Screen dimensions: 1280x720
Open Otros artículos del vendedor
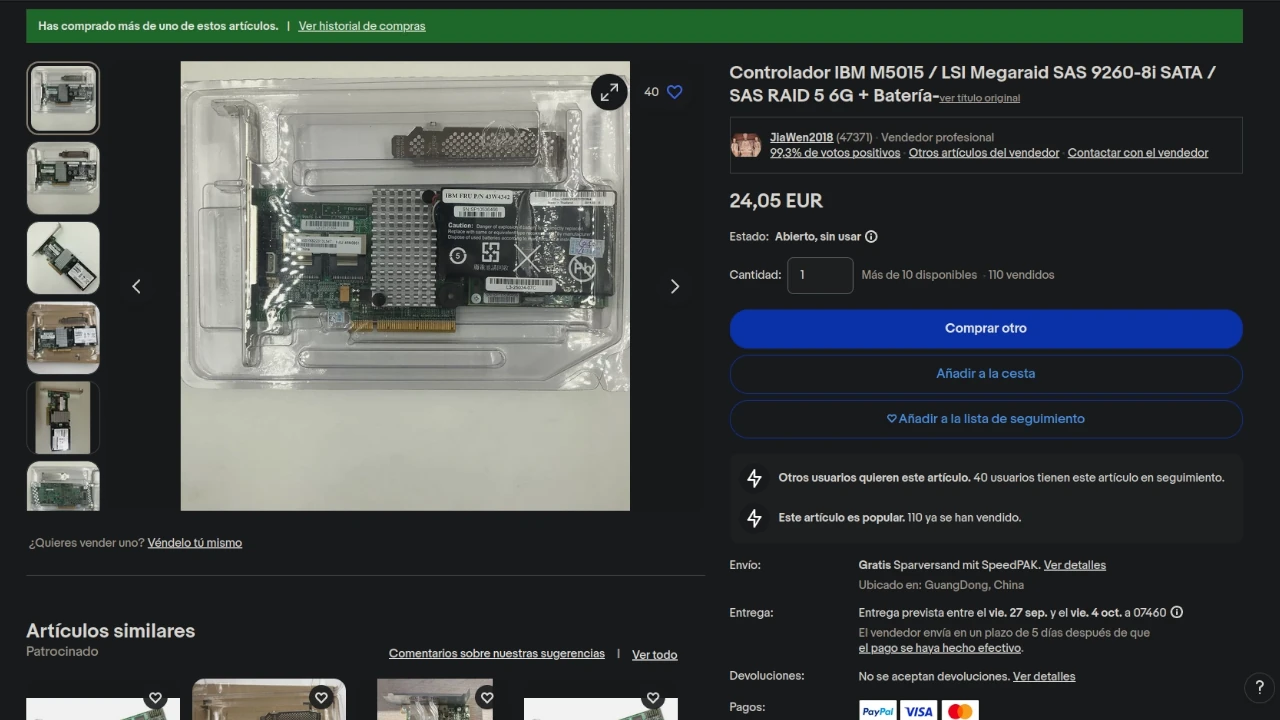(984, 153)
